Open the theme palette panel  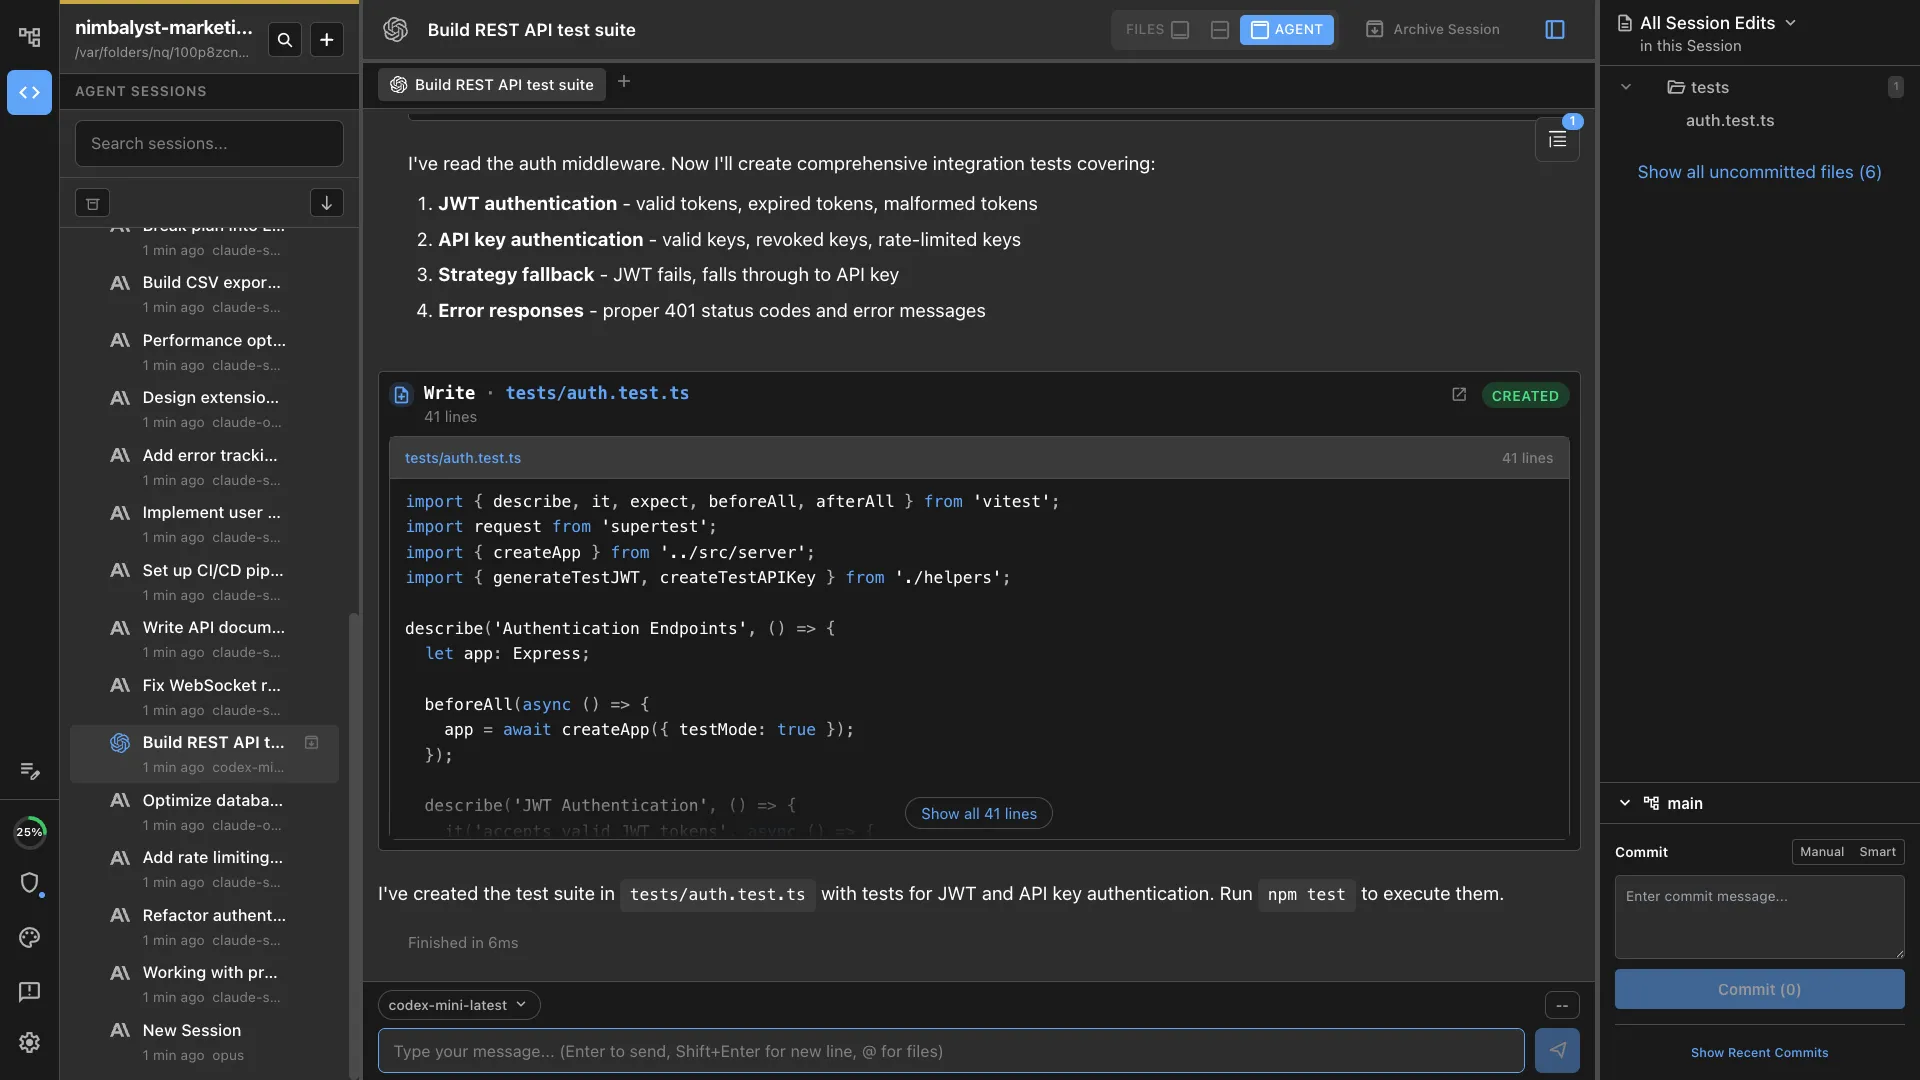30,937
